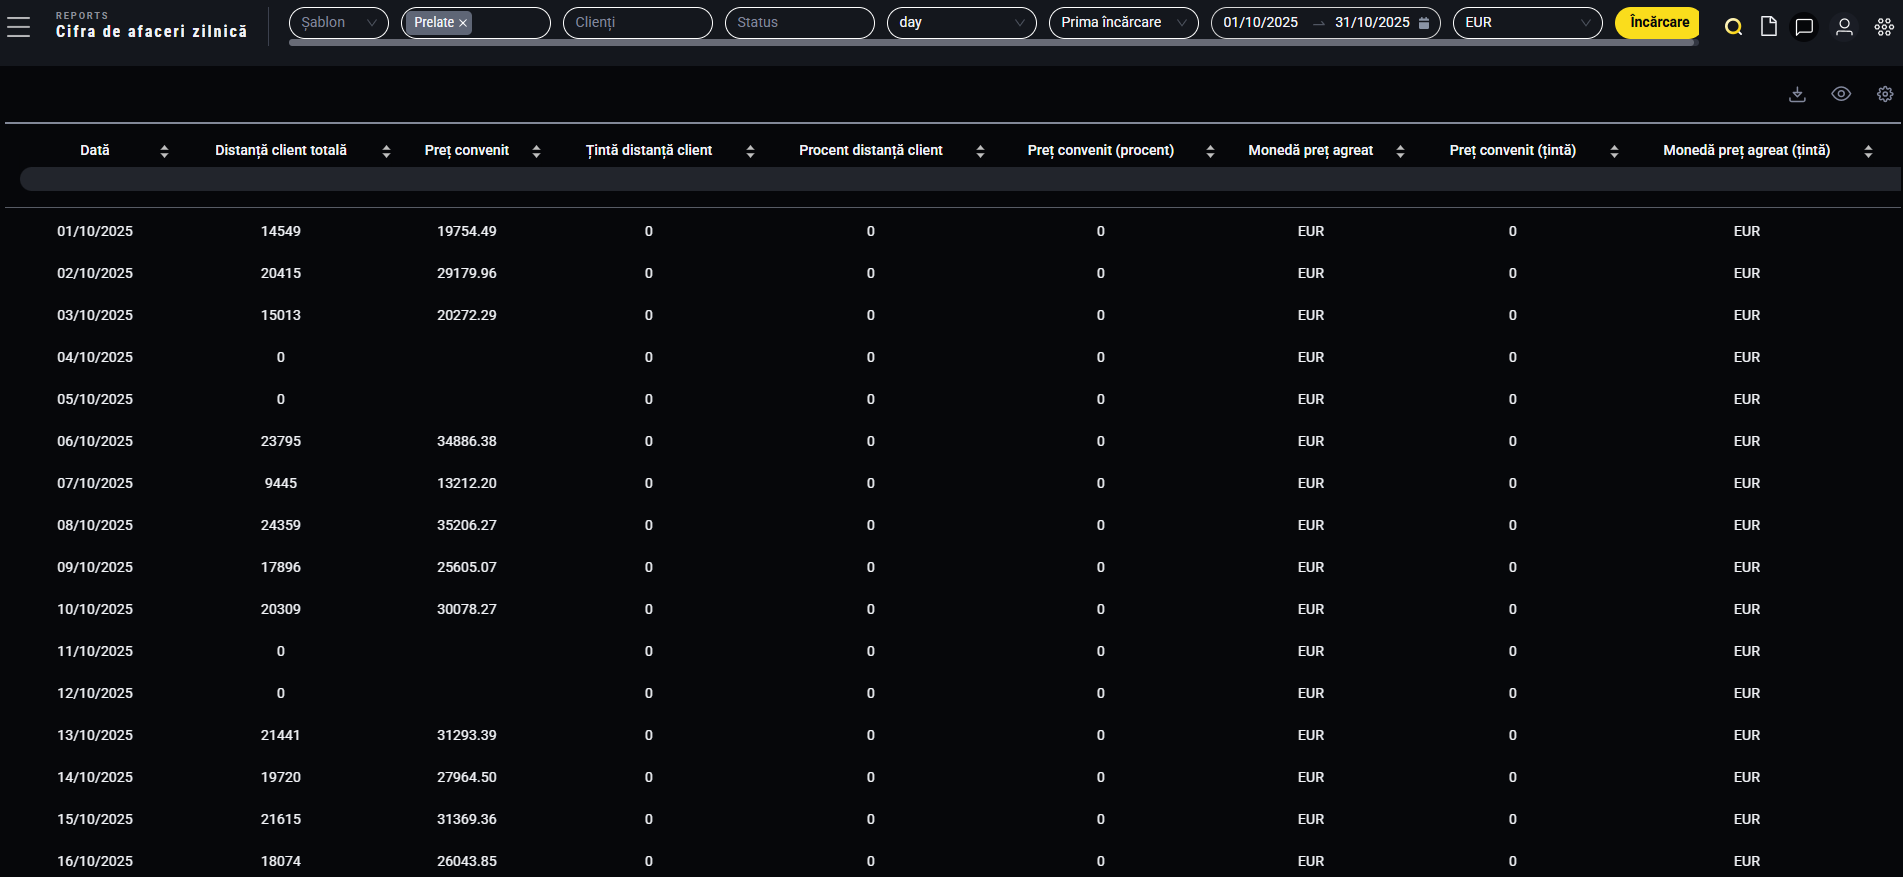Open table settings gear icon
This screenshot has height=877, width=1903.
[x=1885, y=94]
